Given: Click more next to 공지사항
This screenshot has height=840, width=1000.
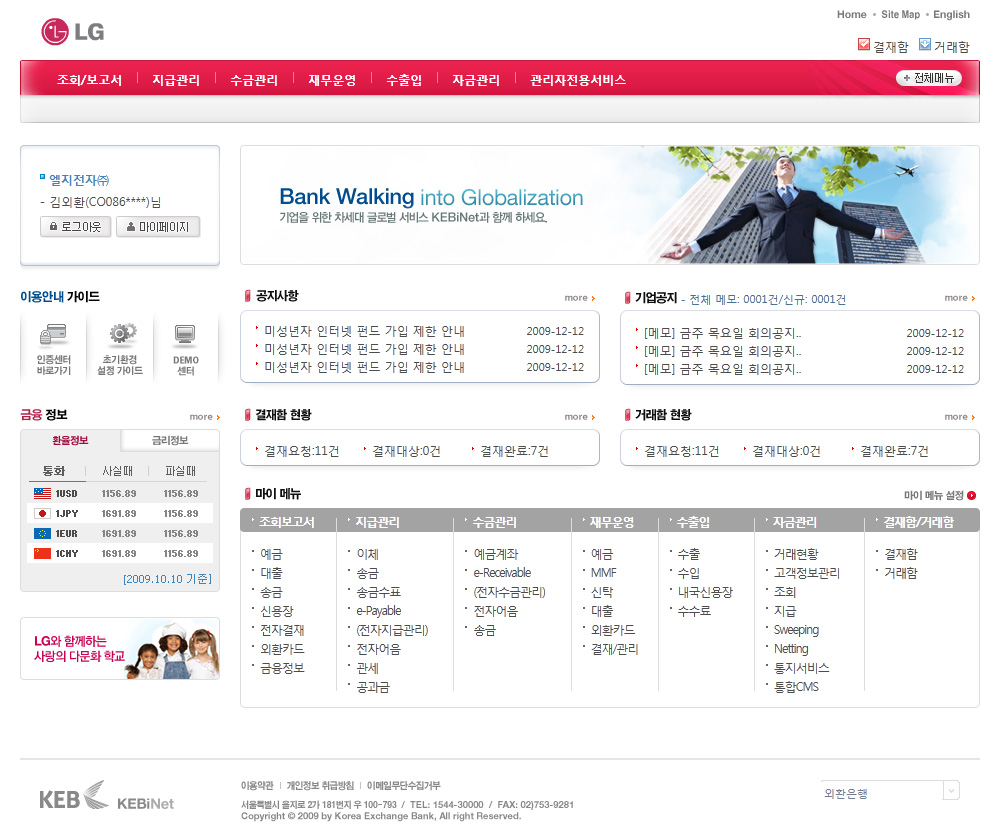Looking at the screenshot, I should click(x=579, y=298).
